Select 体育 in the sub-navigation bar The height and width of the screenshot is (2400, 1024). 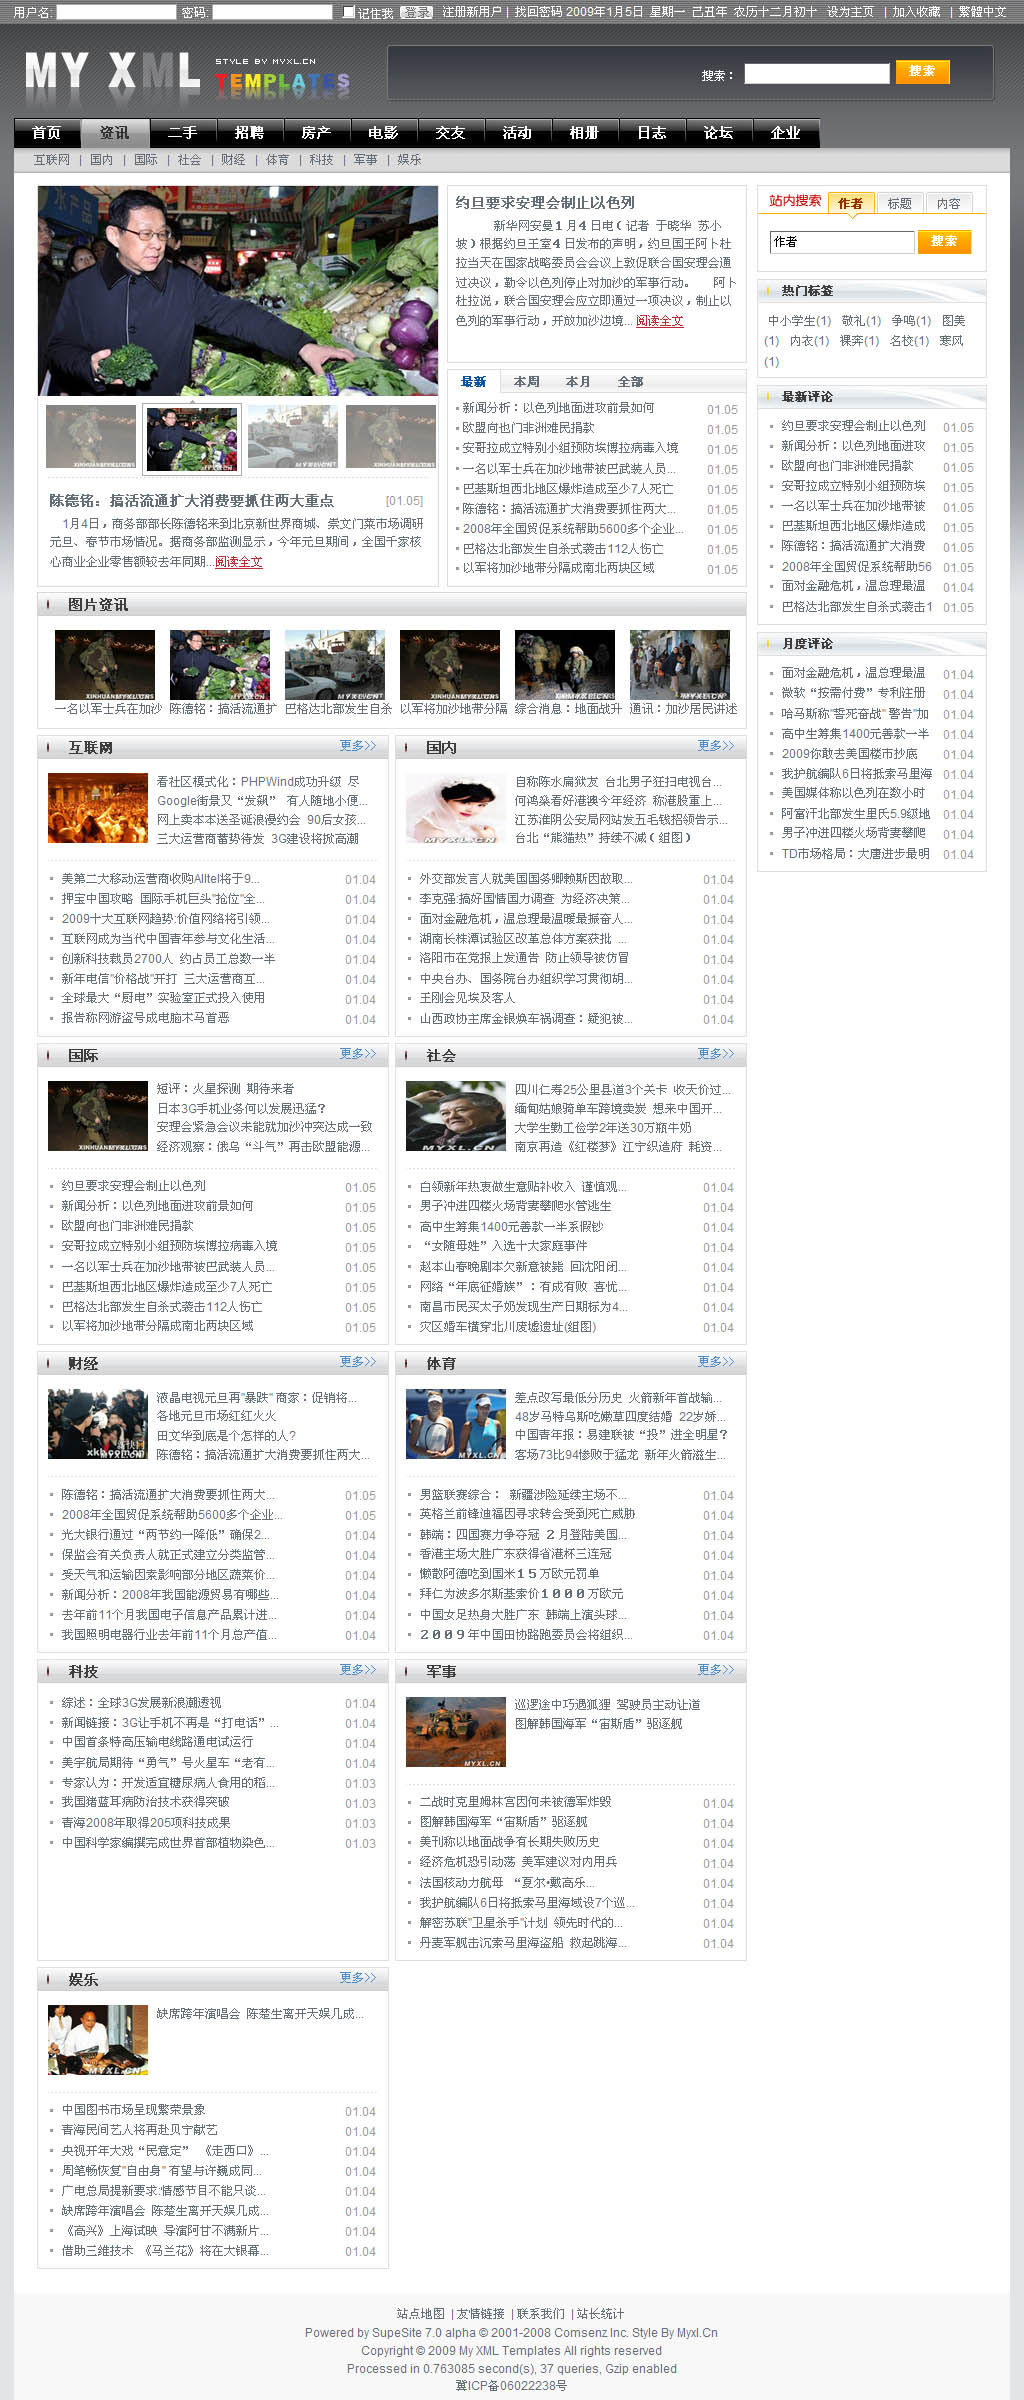(277, 160)
